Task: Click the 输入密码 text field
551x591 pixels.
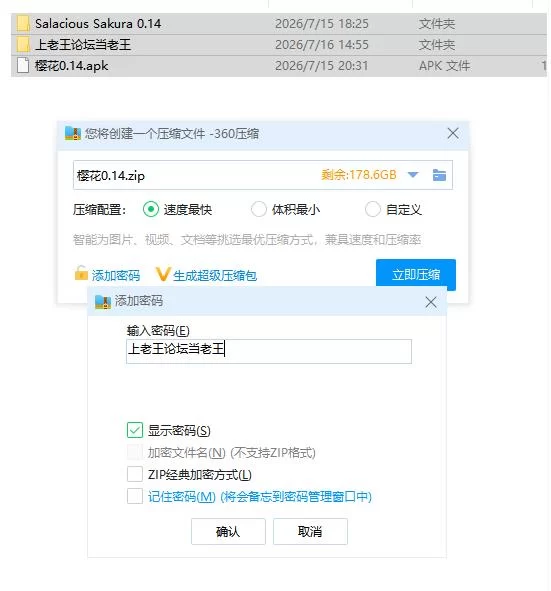Action: click(269, 351)
